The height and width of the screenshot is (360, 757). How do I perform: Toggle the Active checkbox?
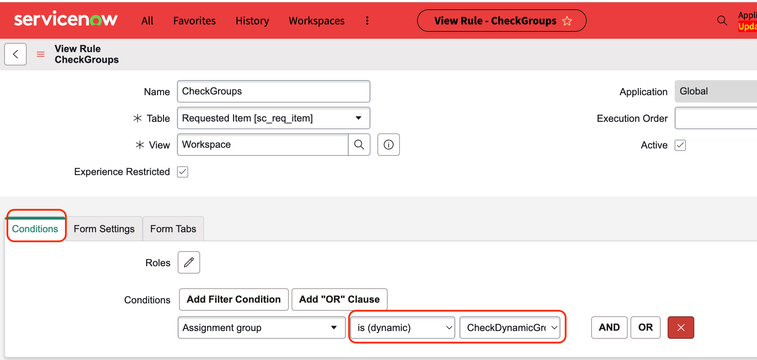pos(680,145)
